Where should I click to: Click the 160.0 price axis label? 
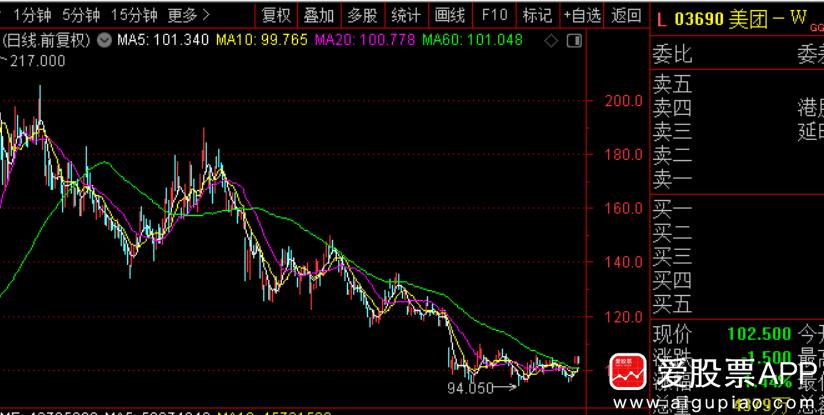tap(623, 208)
